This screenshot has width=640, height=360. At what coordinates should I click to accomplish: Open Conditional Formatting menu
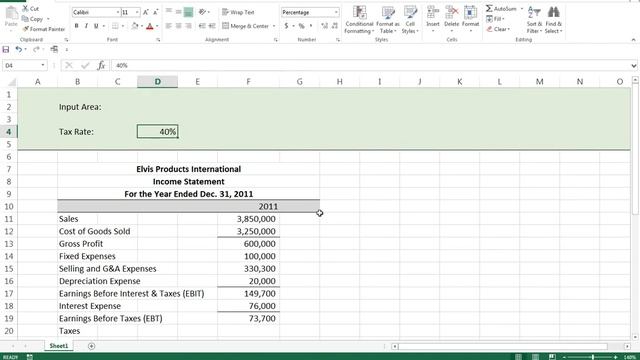pos(359,20)
